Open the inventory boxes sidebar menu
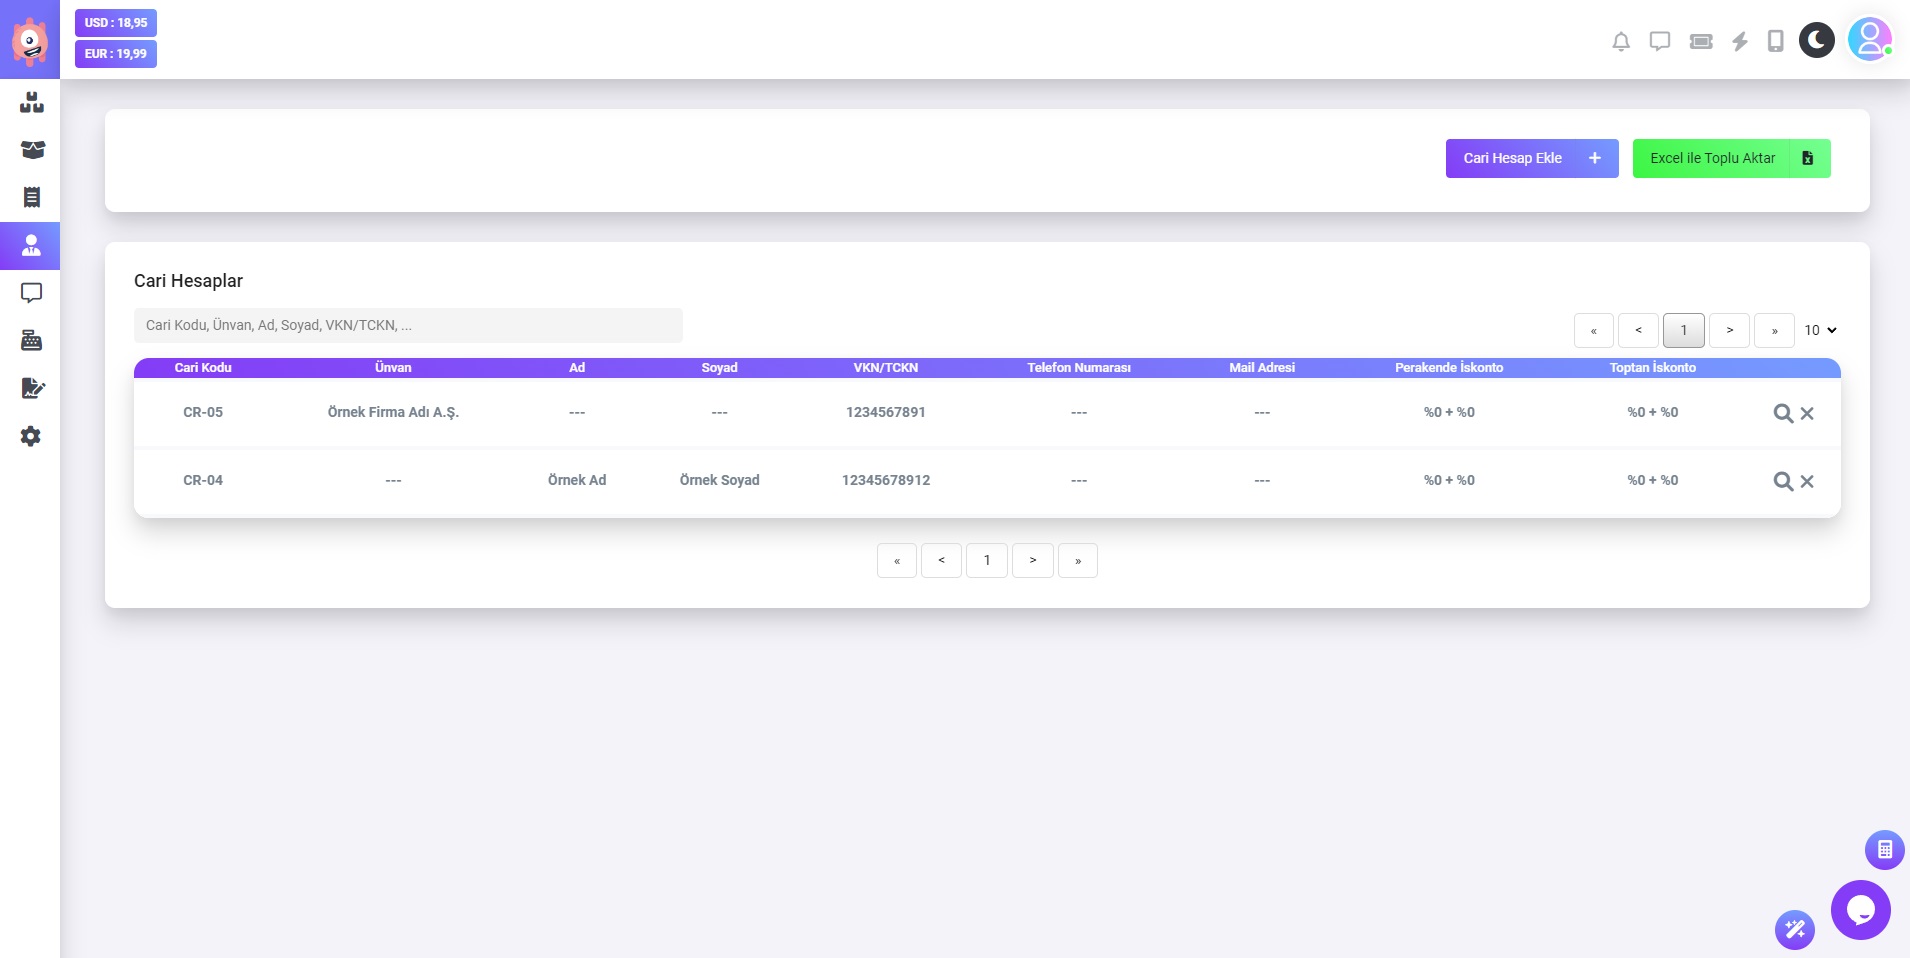The height and width of the screenshot is (958, 1910). (x=31, y=102)
